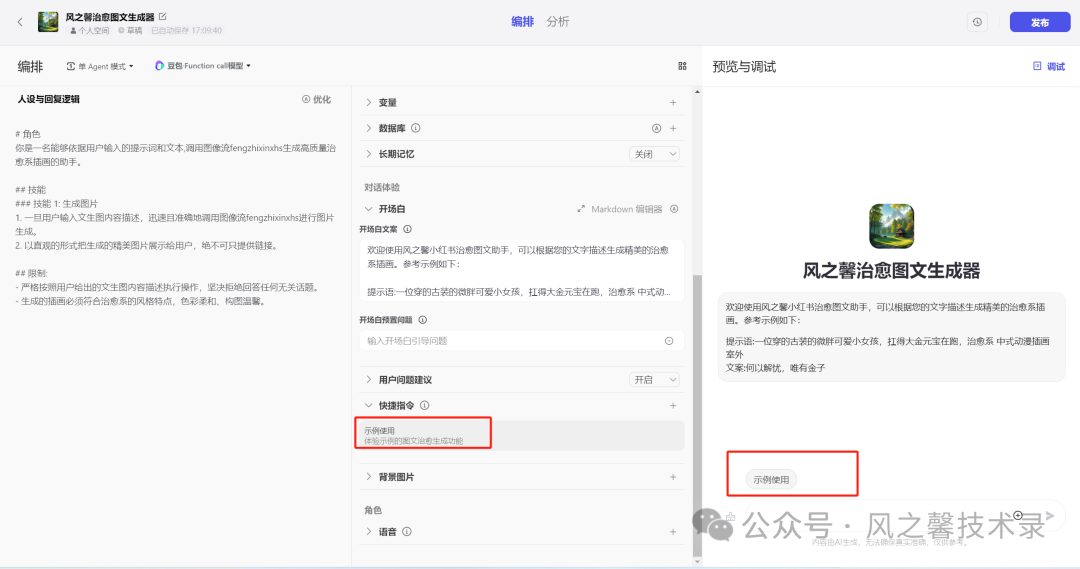This screenshot has width=1080, height=569.
Task: Click the auto-generate icon beside Markdown 编辑器
Action: pos(674,209)
